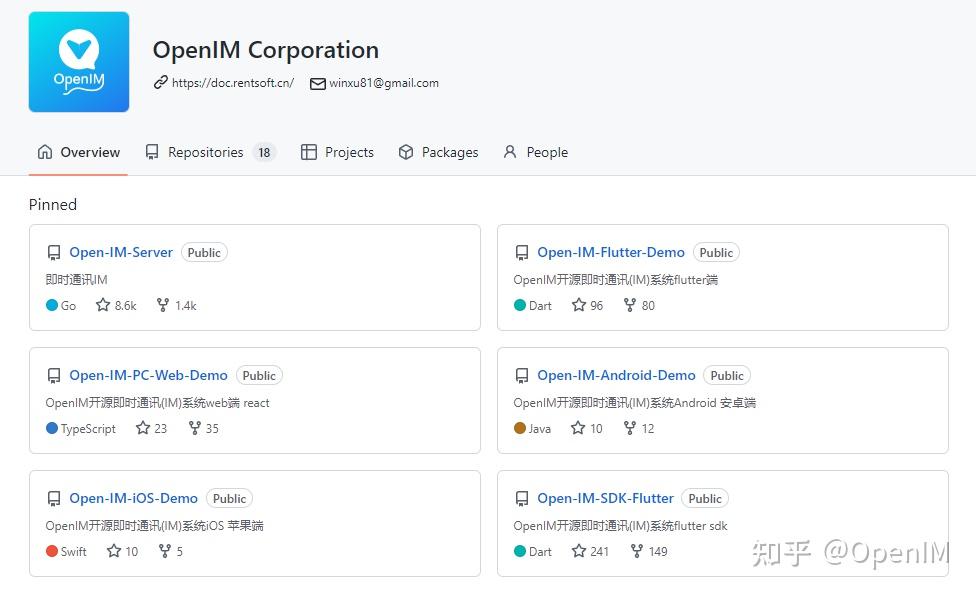This screenshot has width=976, height=597.
Task: Click the fork count 149 on Open-IM-SDK-Flutter
Action: [648, 551]
